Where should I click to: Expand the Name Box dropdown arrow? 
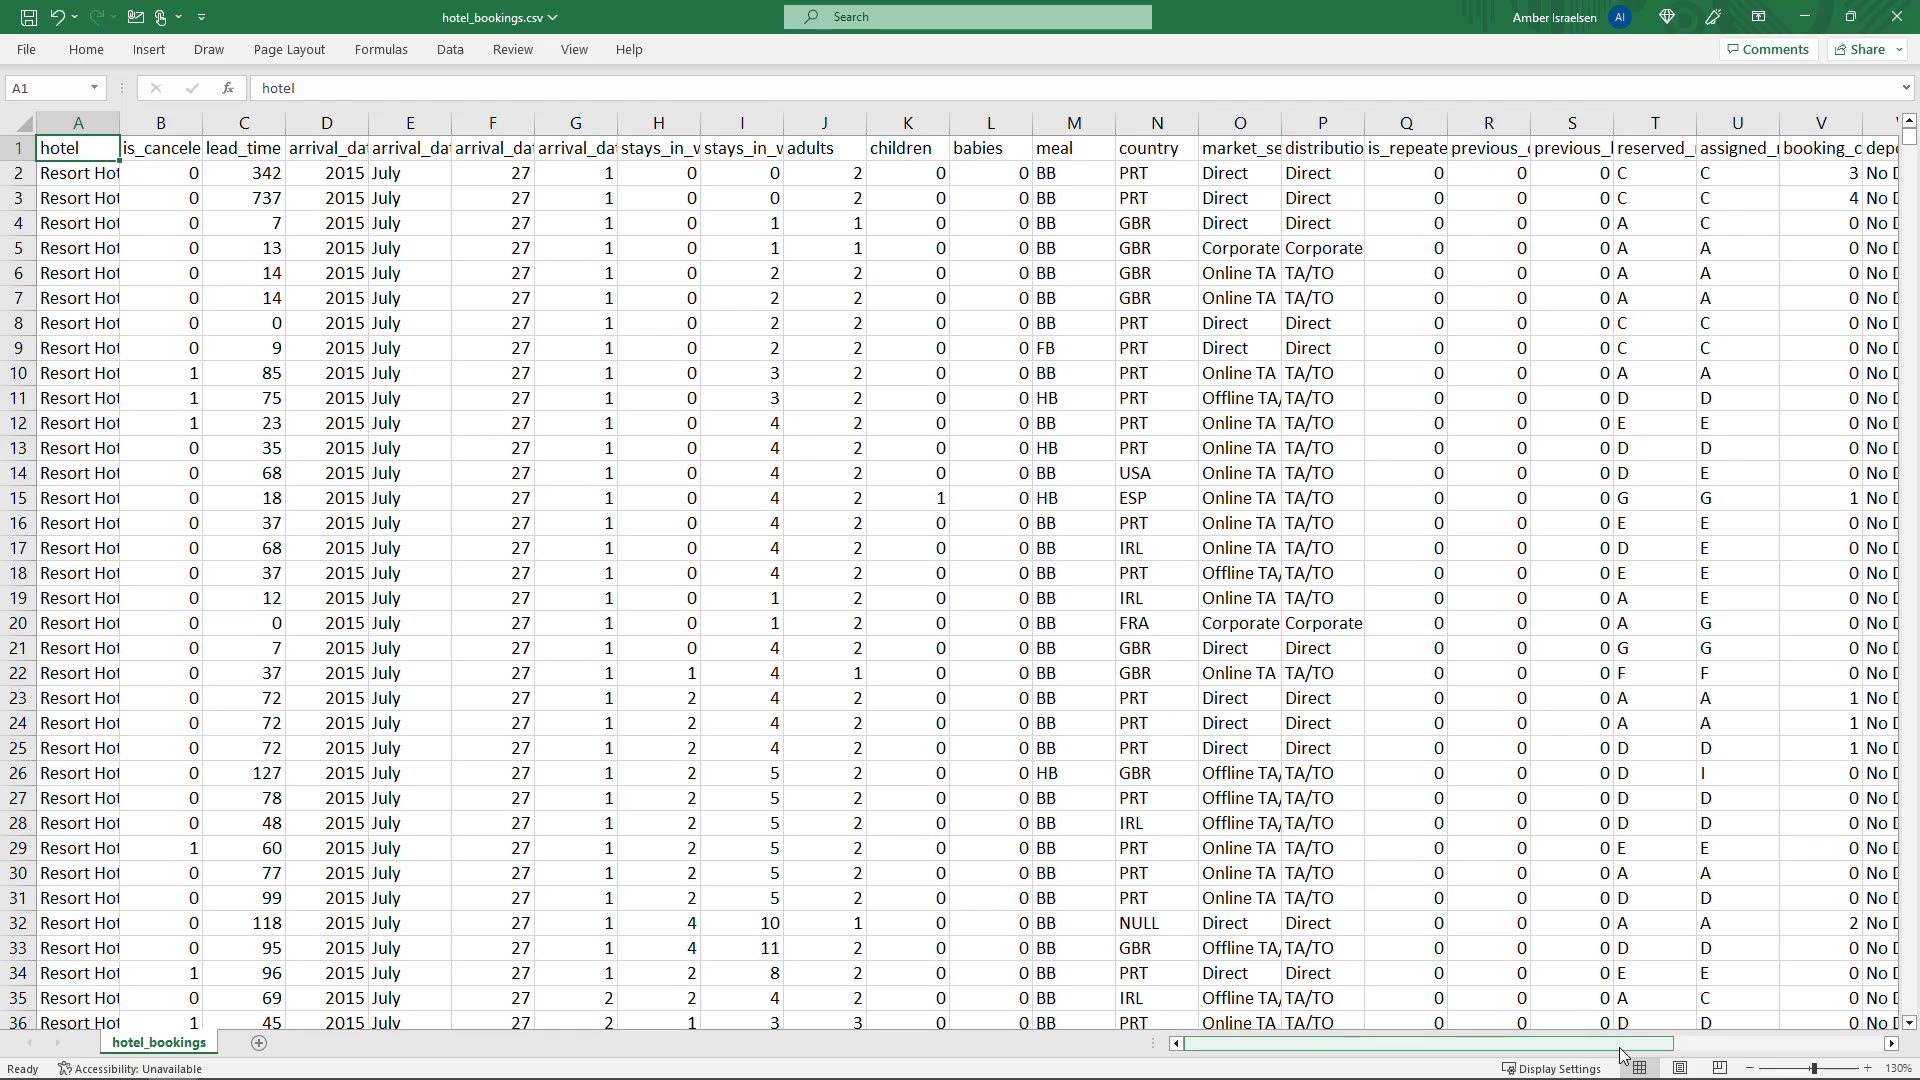click(95, 88)
